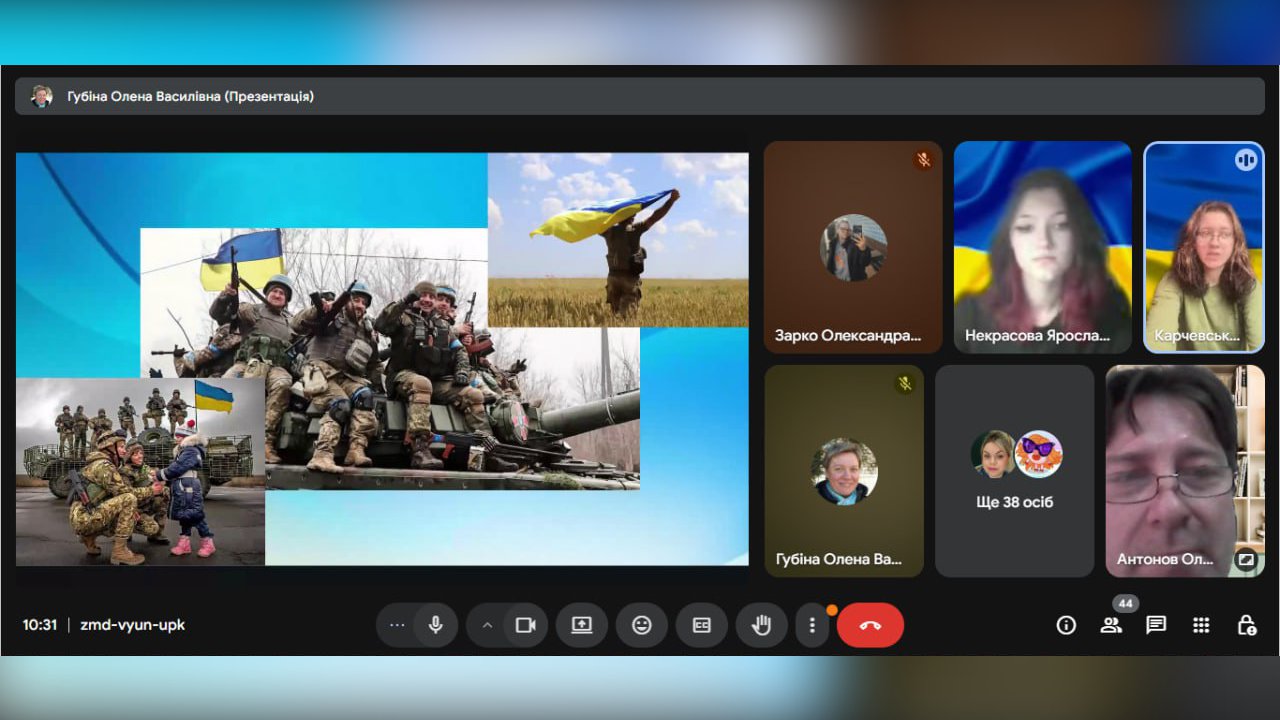This screenshot has height=720, width=1280.
Task: Open the chat messages icon
Action: pos(1156,625)
